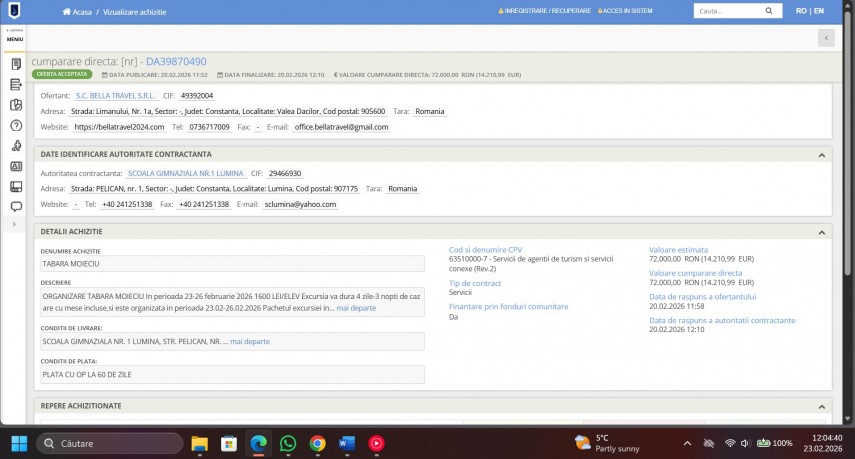Click the document page icon in sidebar
The height and width of the screenshot is (459, 855).
[x=15, y=64]
